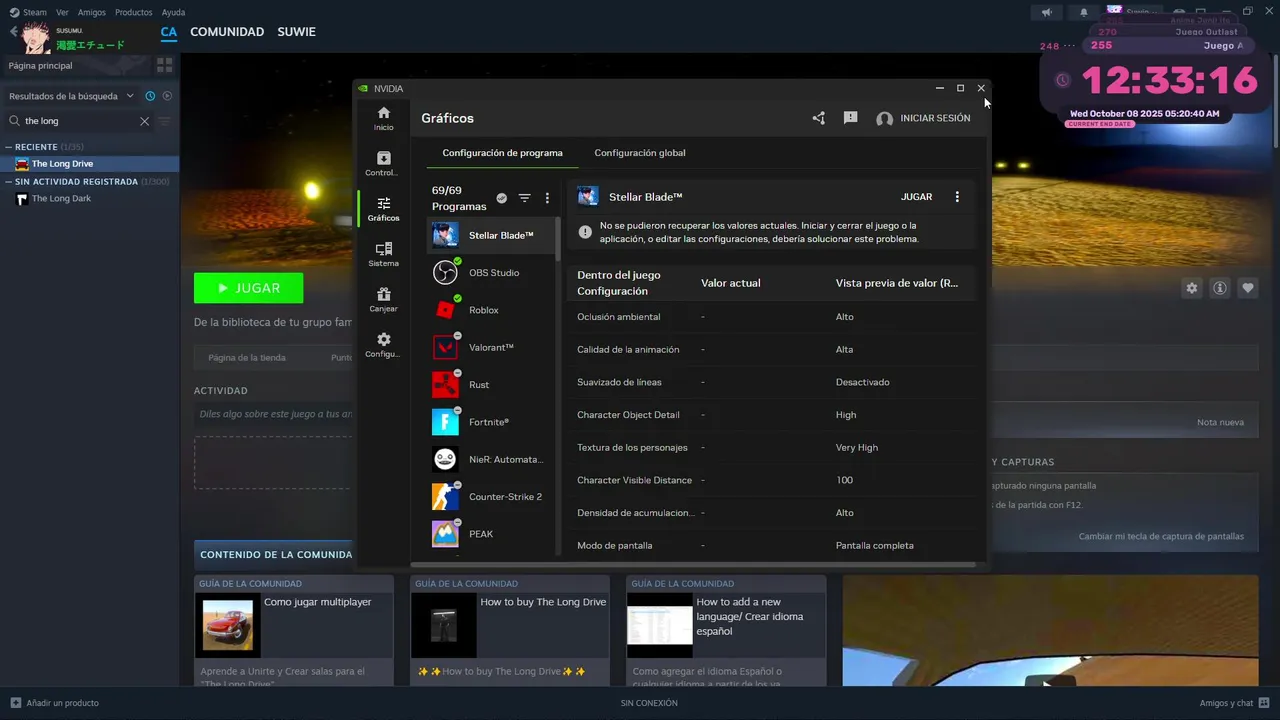Switch to the Configuración de programa tab
Viewport: 1280px width, 720px height.
pyautogui.click(x=502, y=153)
